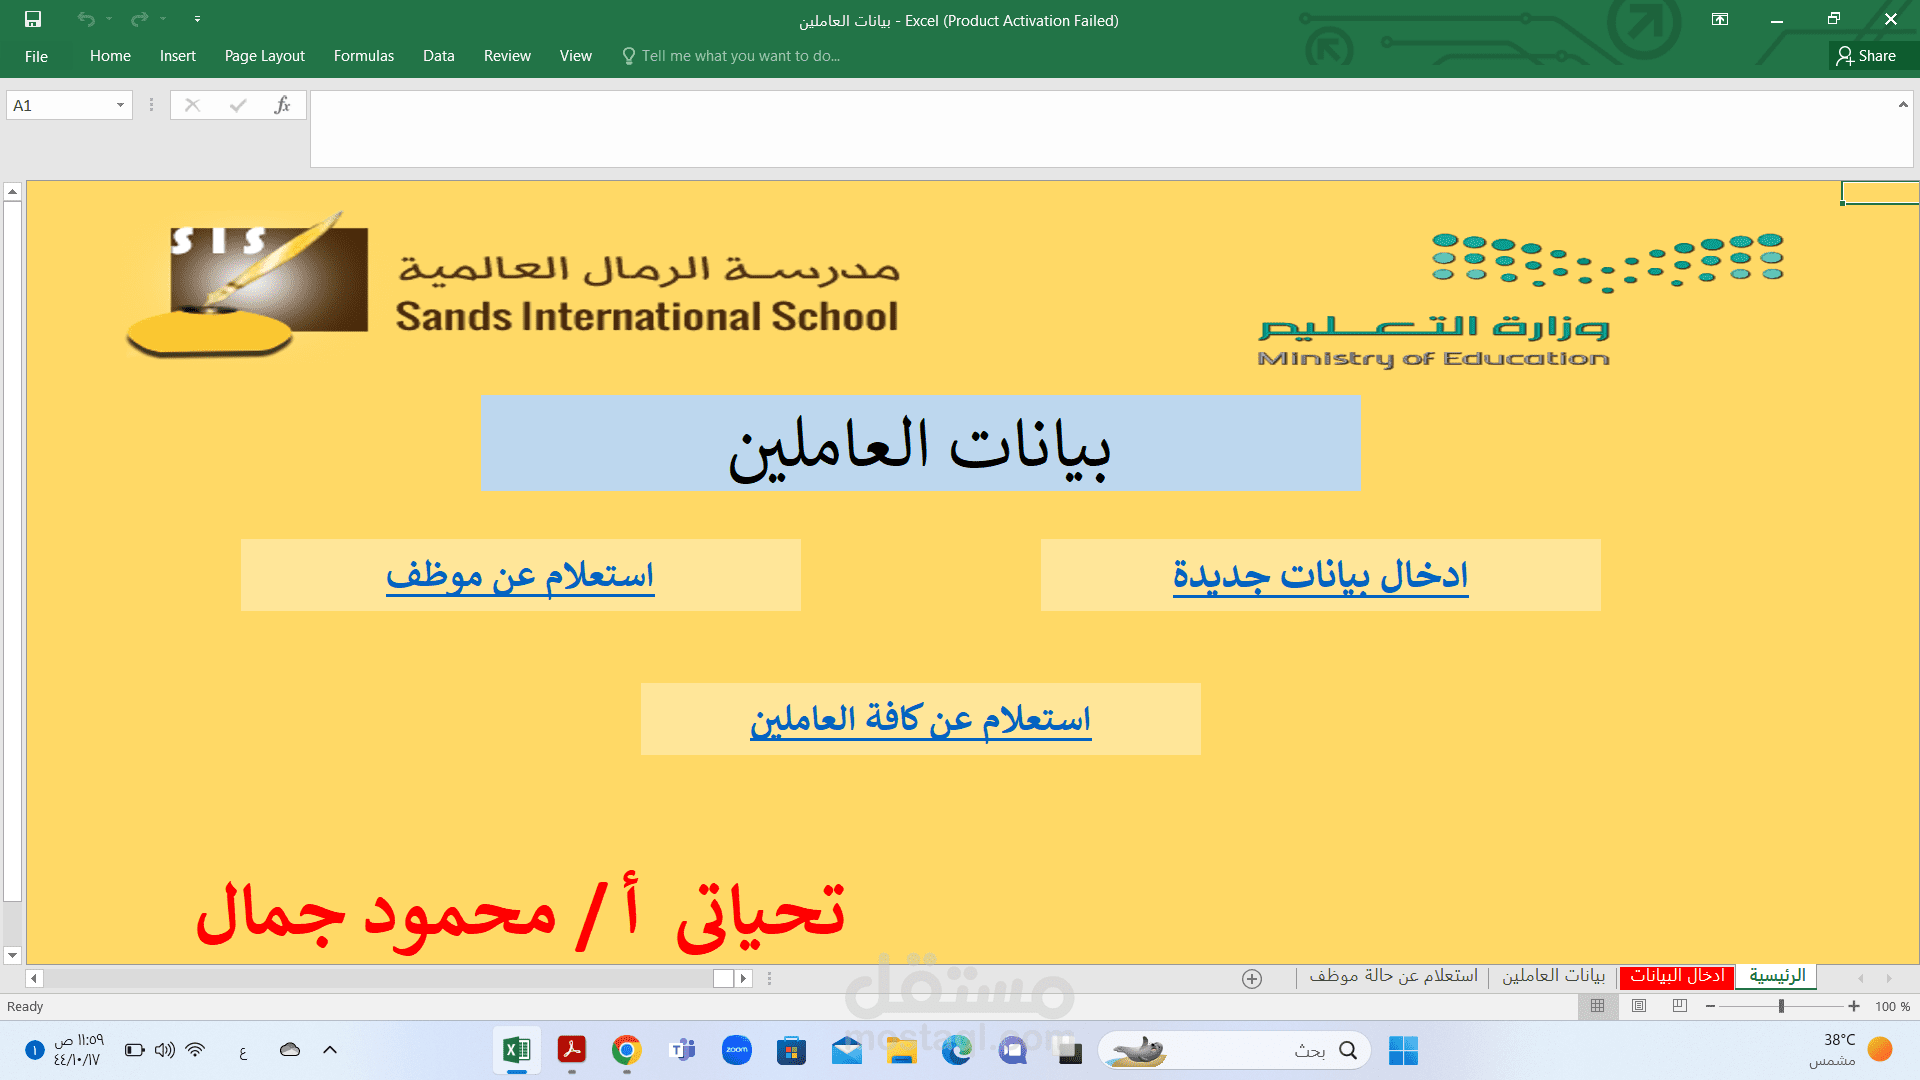
Task: Open the Page Layout tab
Action: click(x=264, y=56)
